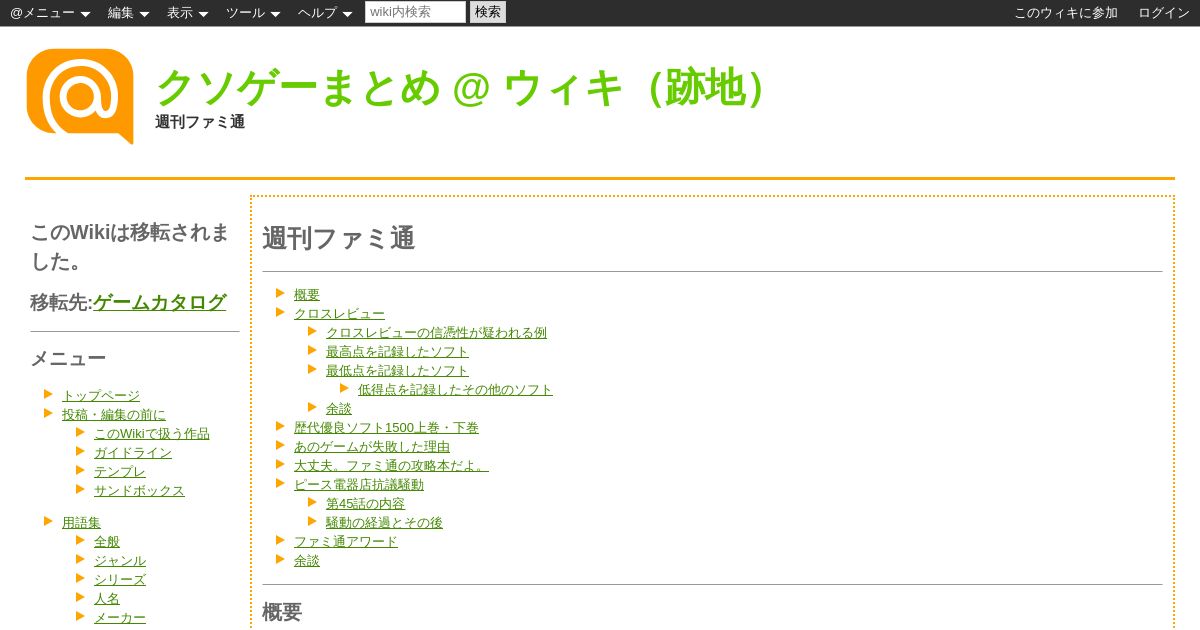Jump to 歴代優良ソフト1500上巻・下巻
This screenshot has height=630, width=1200.
(x=386, y=428)
